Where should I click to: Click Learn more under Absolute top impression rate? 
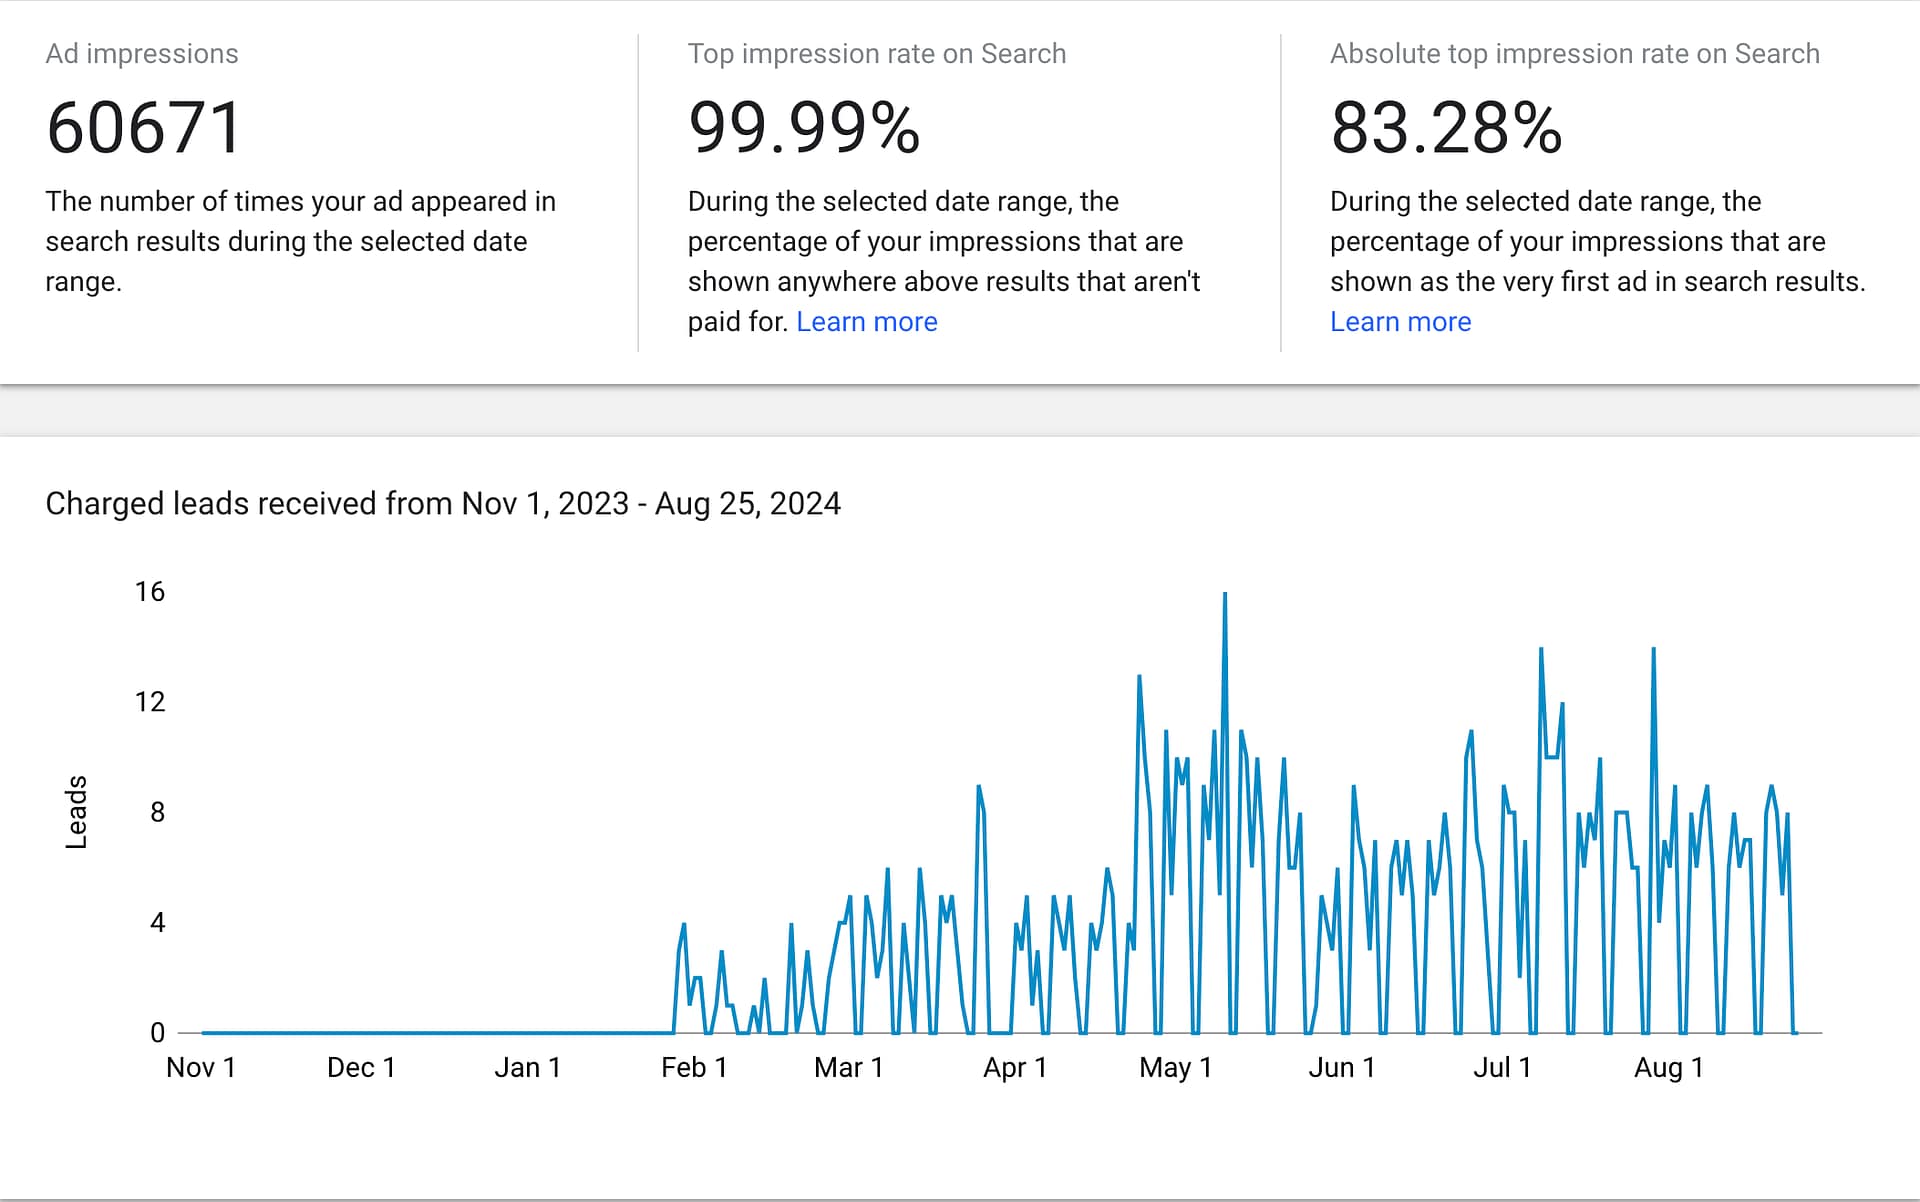(x=1400, y=322)
